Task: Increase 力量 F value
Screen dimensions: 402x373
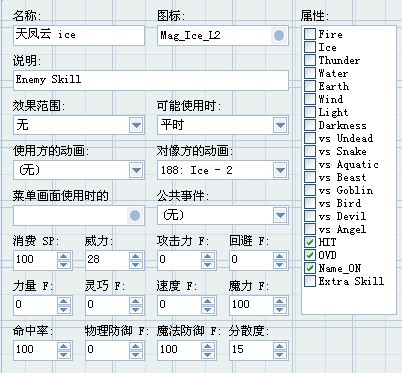Action: pos(64,301)
